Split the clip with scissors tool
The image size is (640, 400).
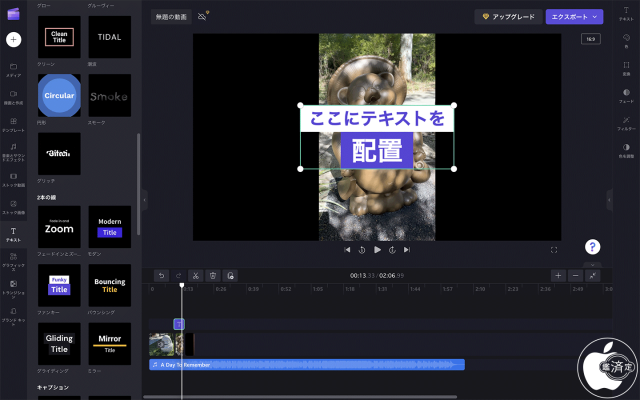point(196,276)
